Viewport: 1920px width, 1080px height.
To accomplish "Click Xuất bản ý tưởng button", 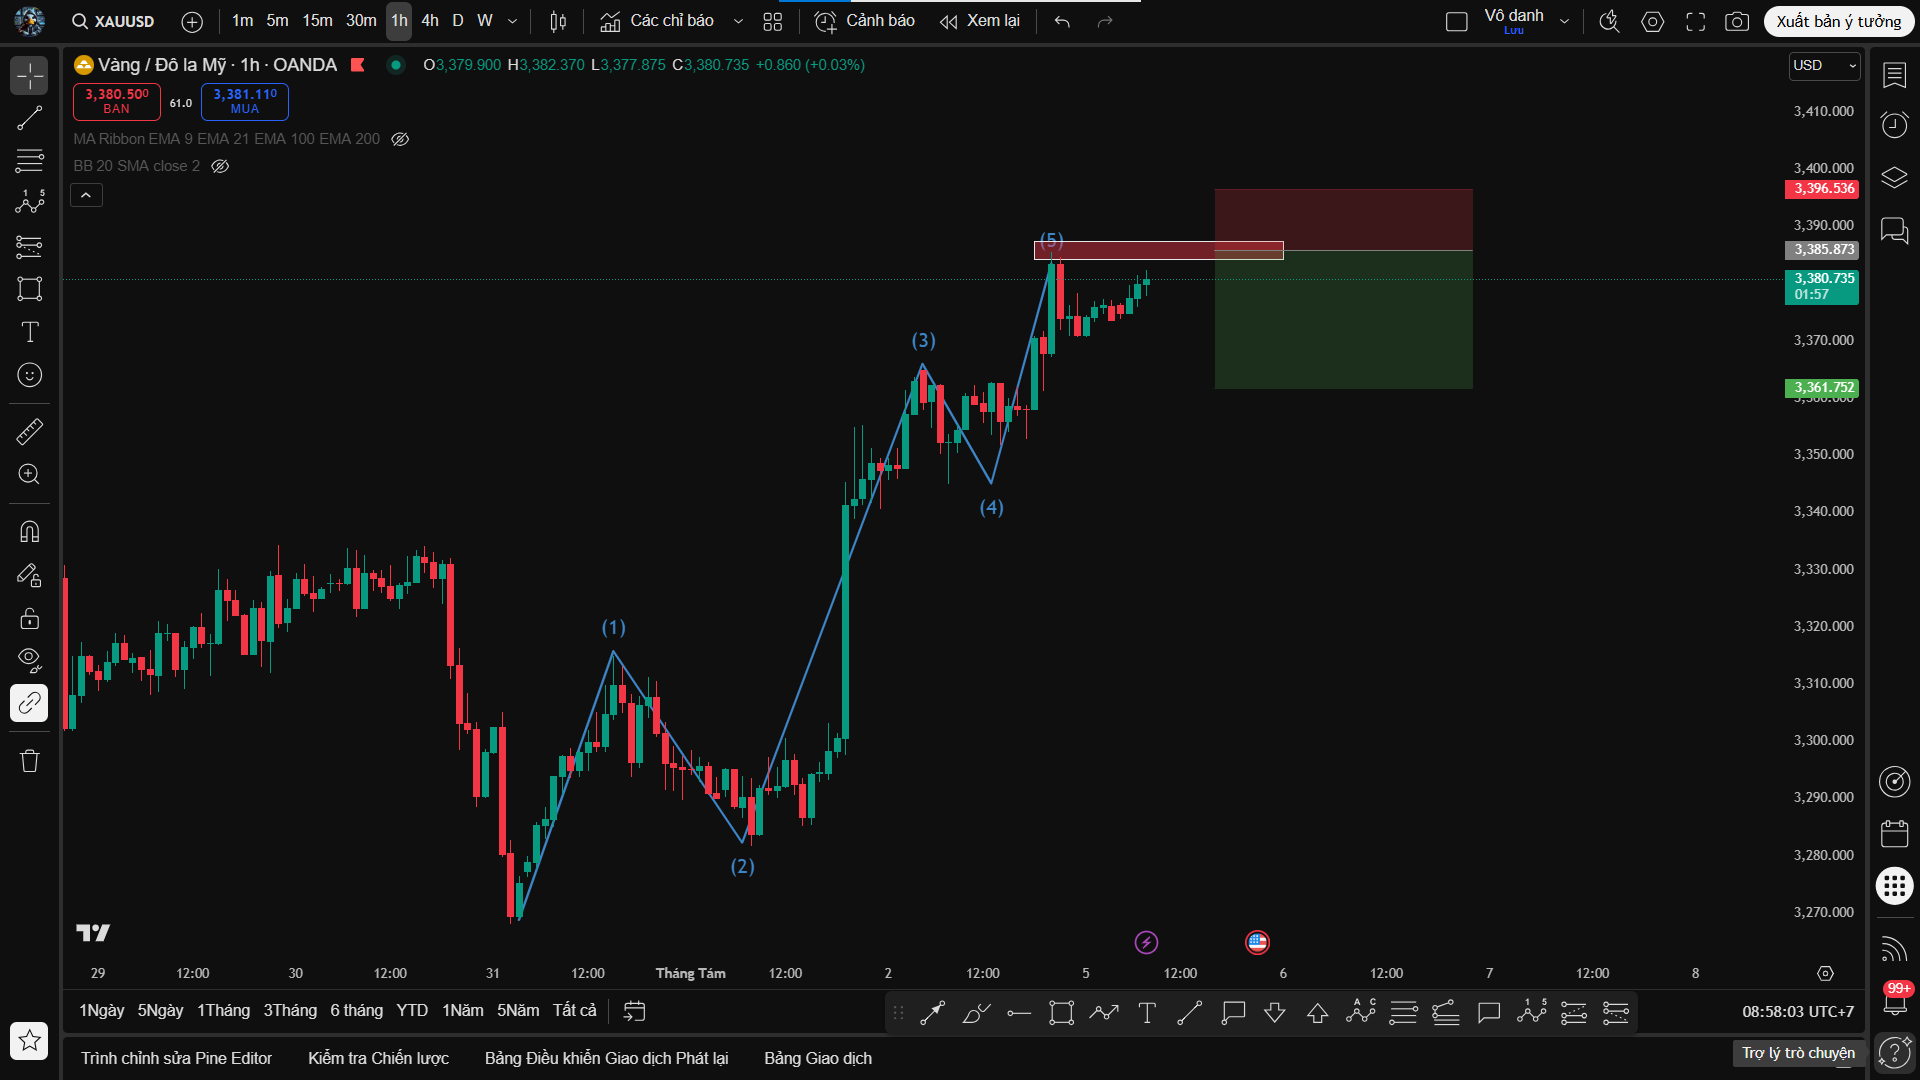I will click(x=1839, y=21).
